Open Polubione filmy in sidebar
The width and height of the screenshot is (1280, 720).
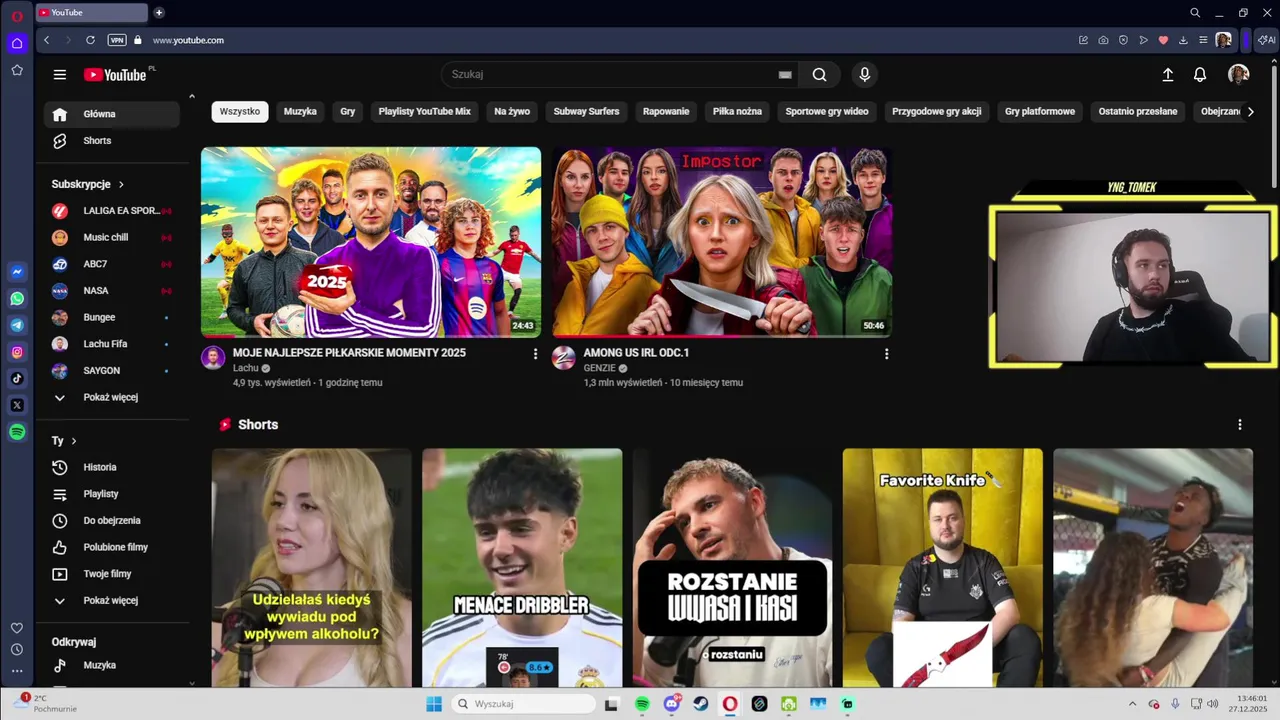pyautogui.click(x=112, y=548)
